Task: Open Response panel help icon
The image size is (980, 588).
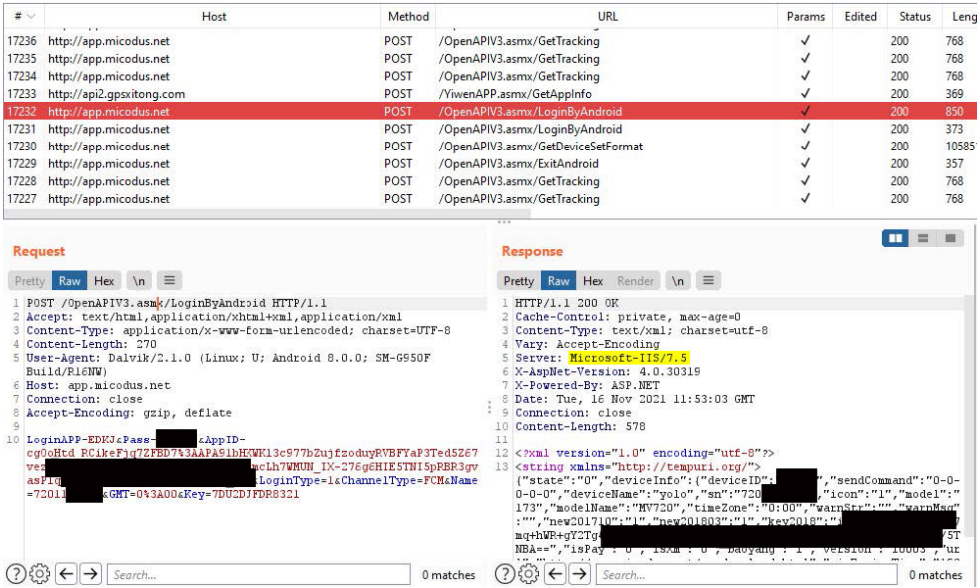Action: click(505, 574)
